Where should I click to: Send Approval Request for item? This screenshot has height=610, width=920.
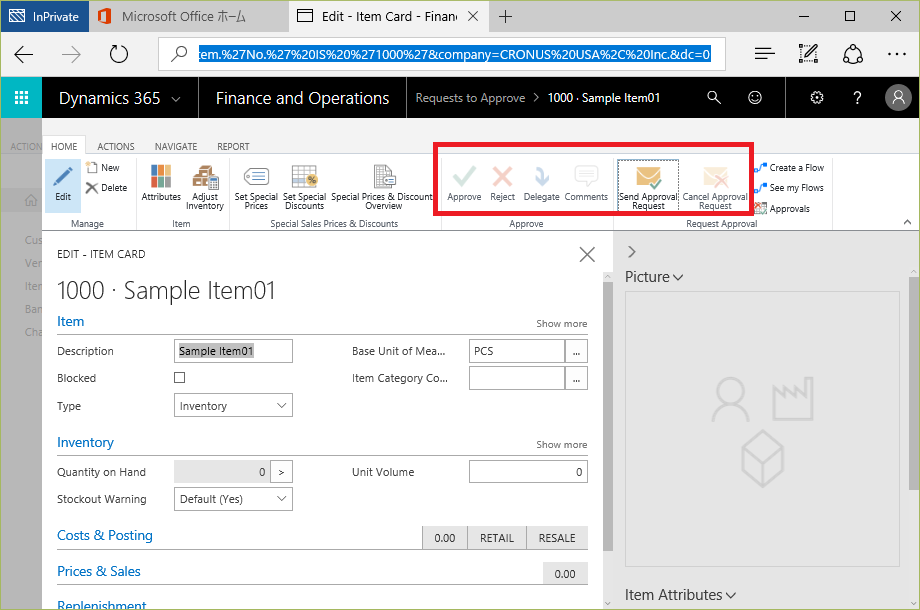click(648, 186)
